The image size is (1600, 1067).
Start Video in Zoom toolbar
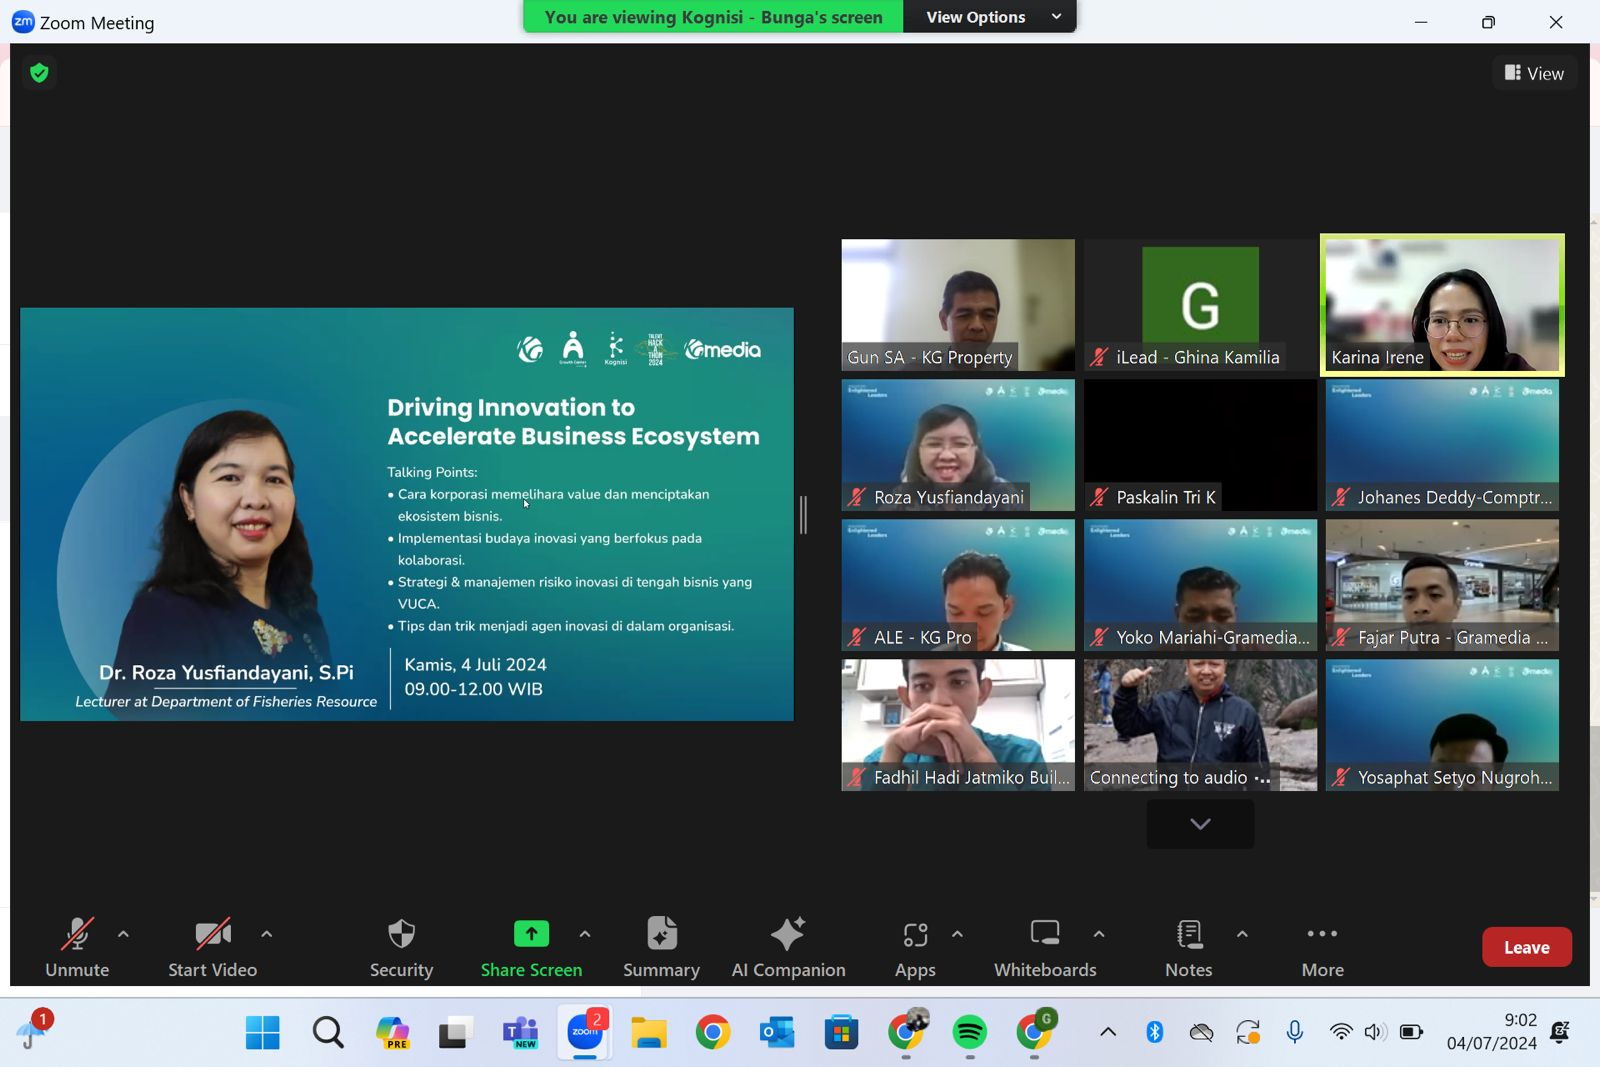point(212,947)
